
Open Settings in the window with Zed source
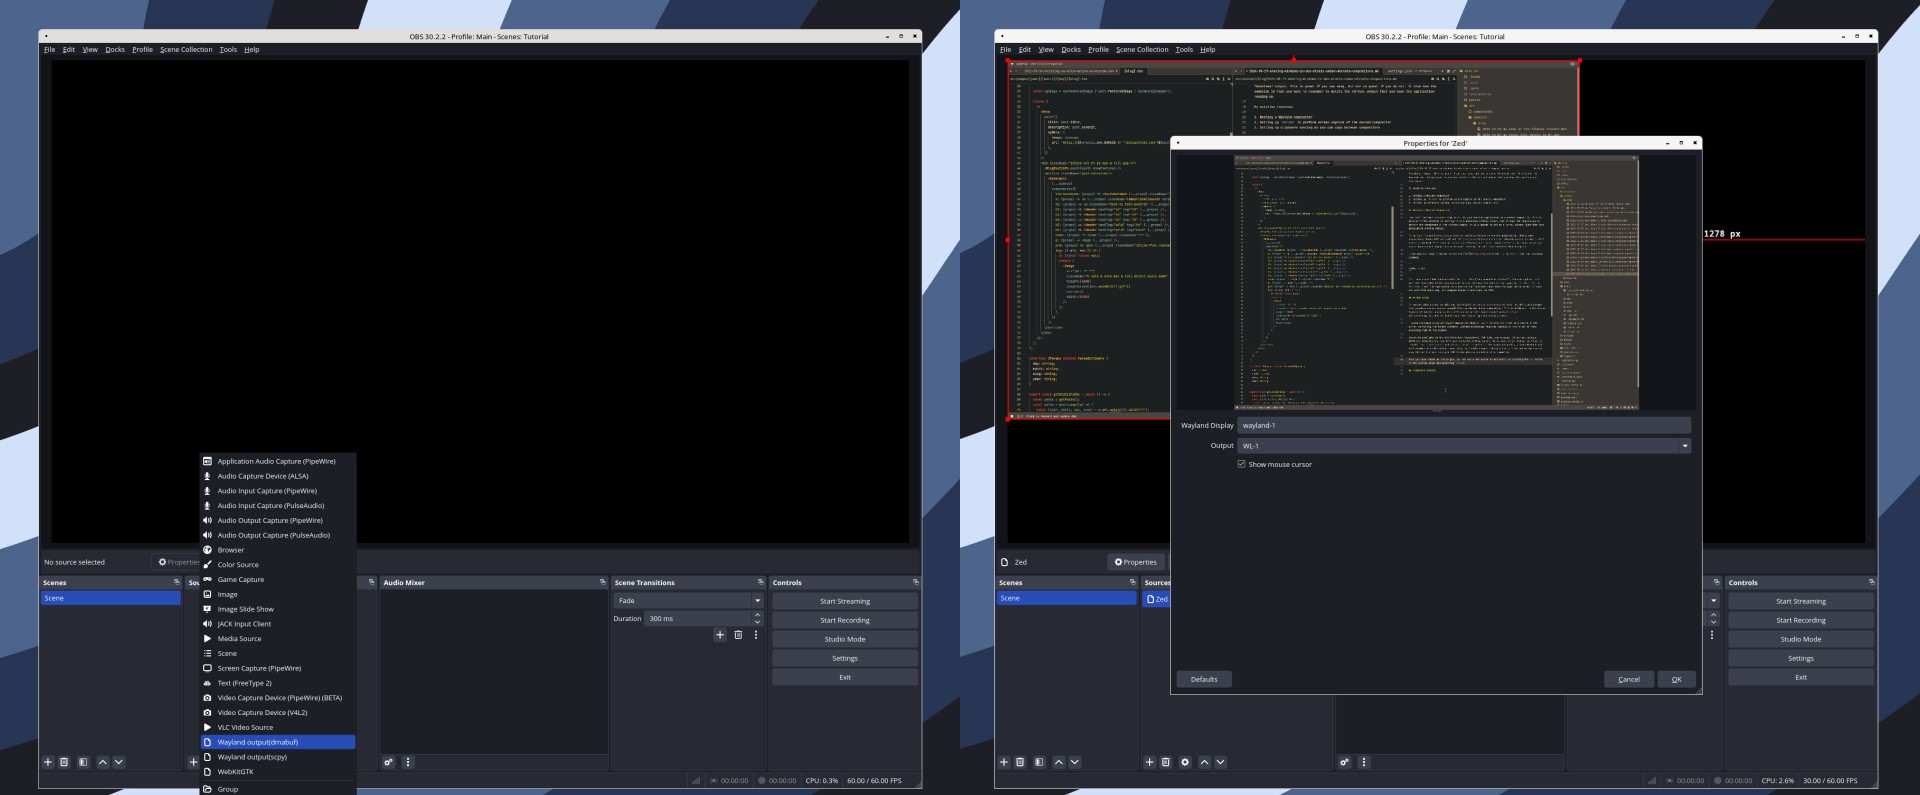coord(1801,658)
